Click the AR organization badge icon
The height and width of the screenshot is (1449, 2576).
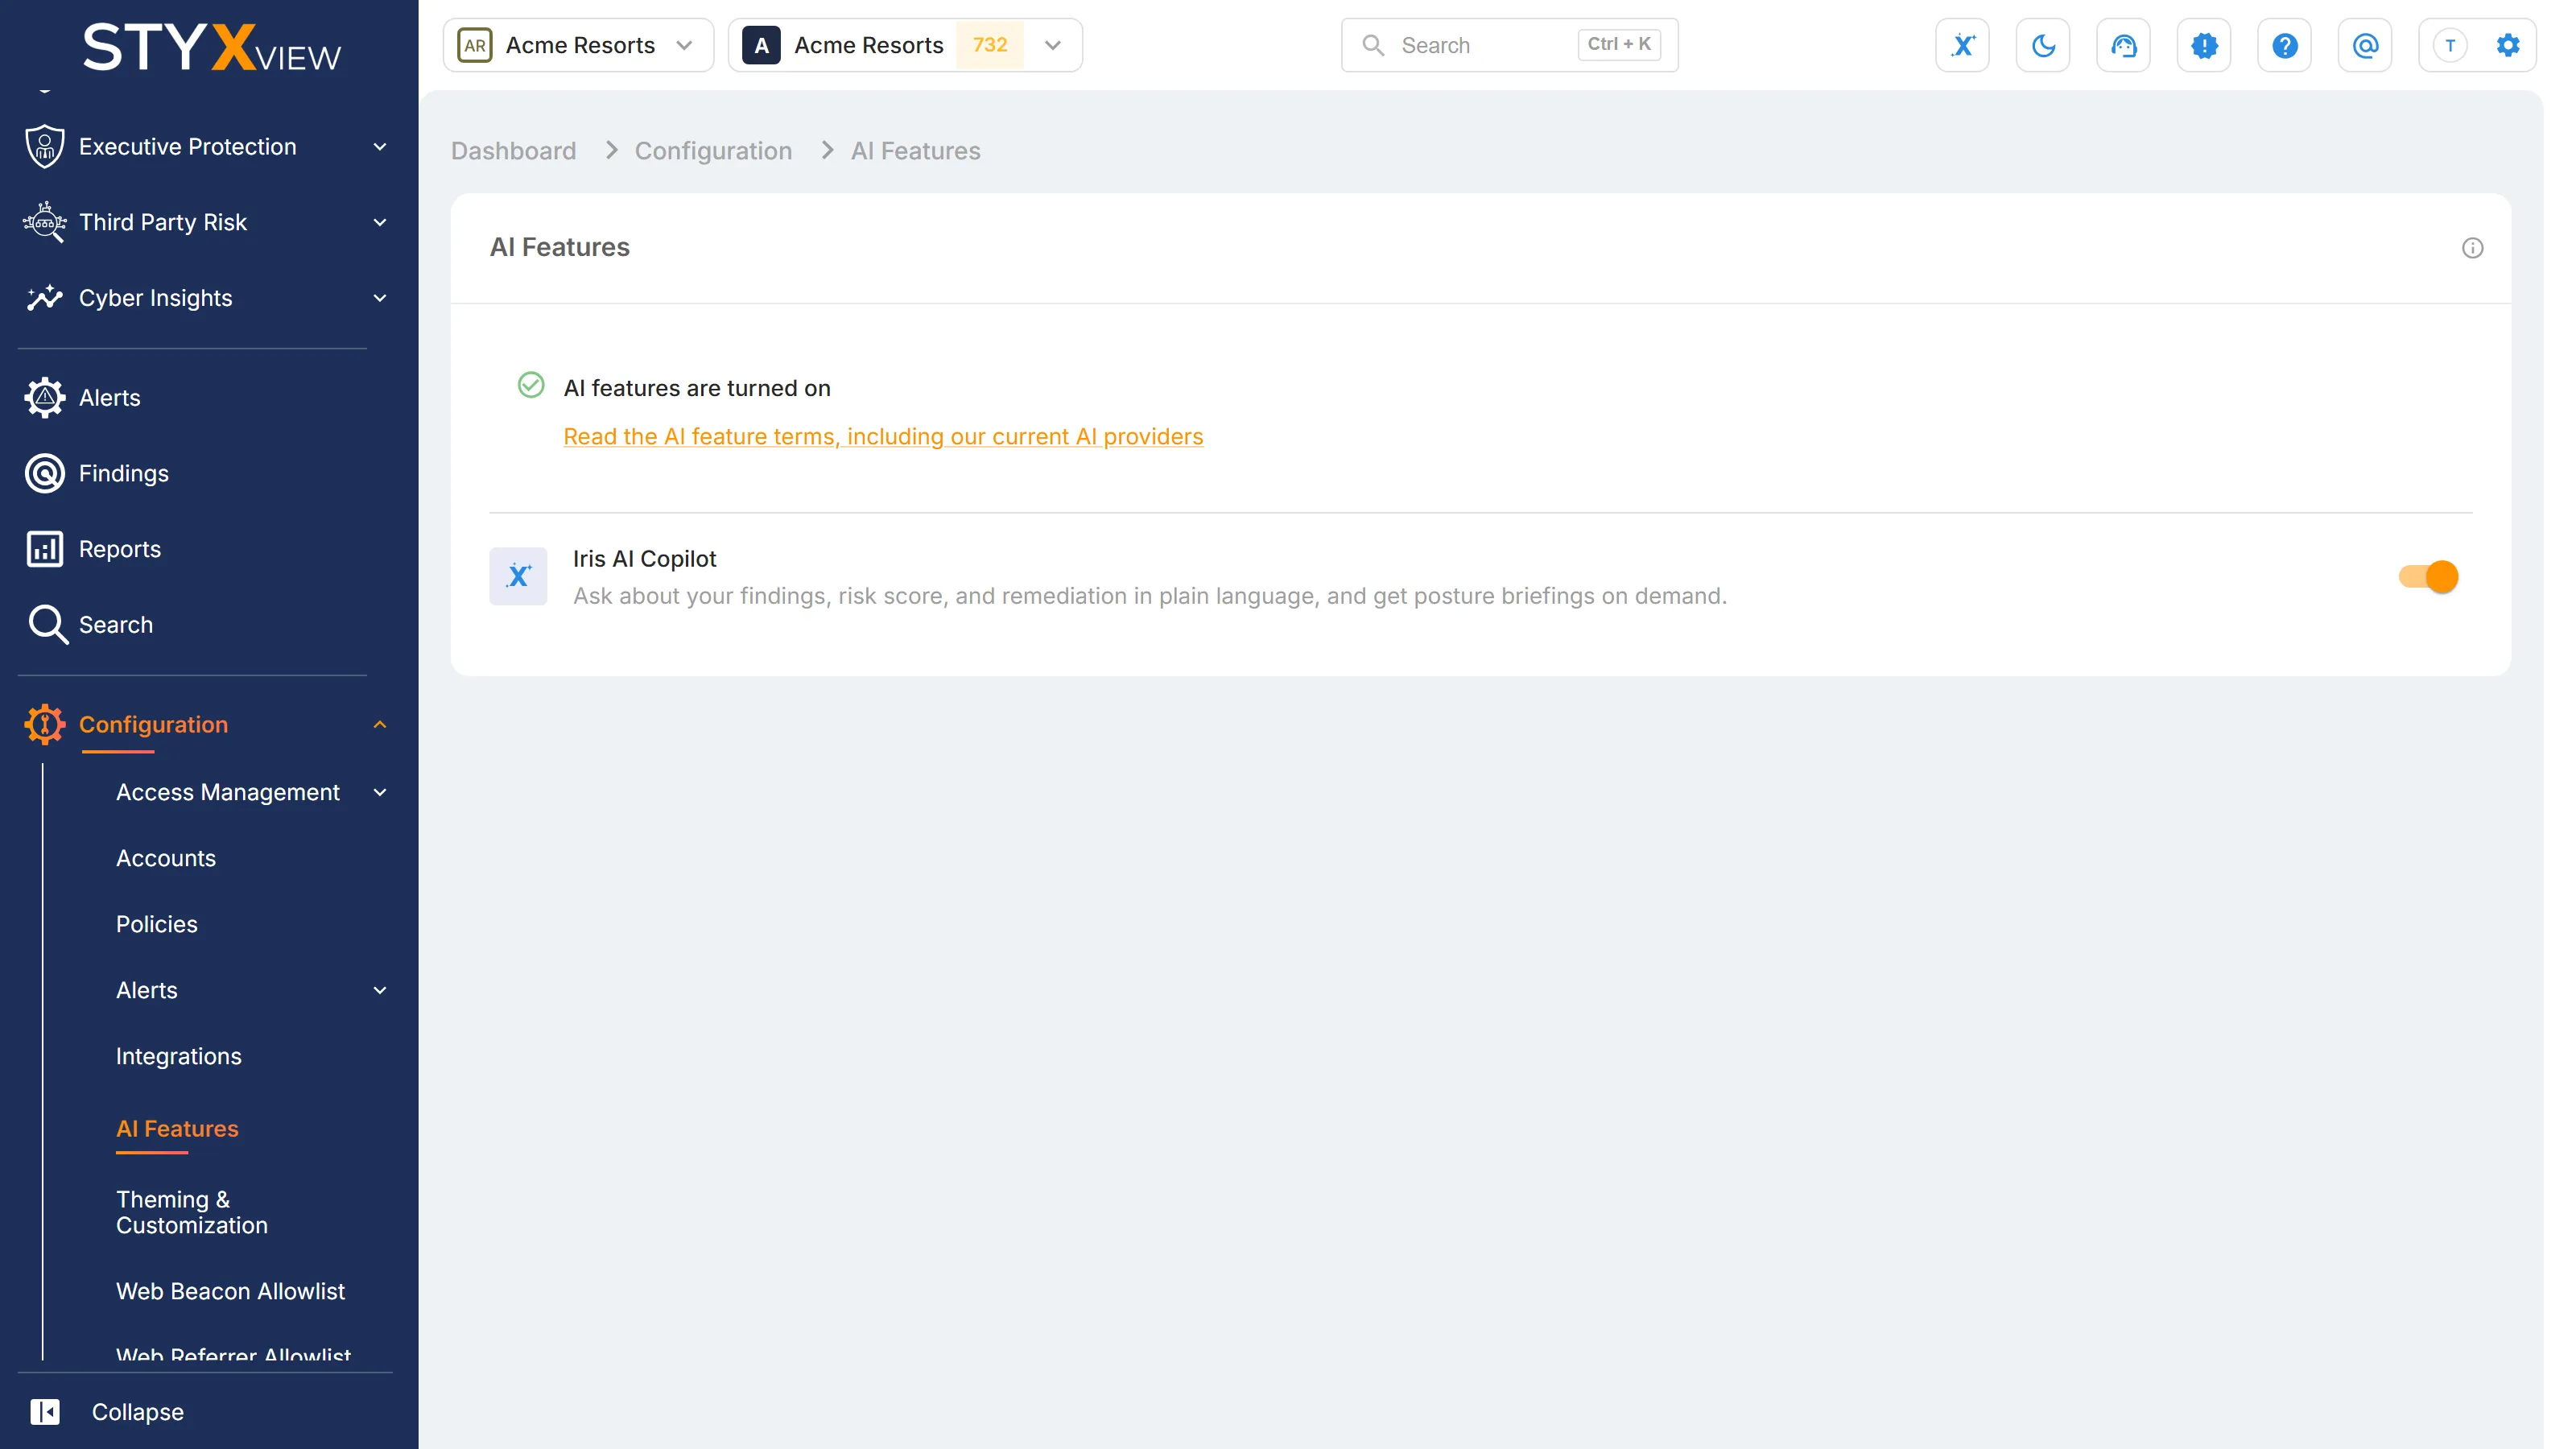pos(475,45)
